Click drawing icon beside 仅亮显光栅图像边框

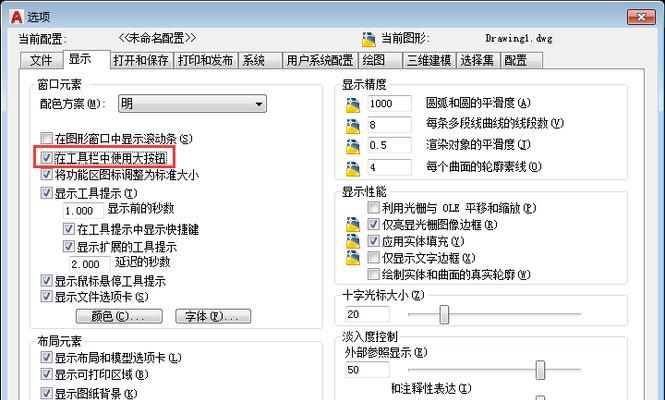tap(352, 224)
